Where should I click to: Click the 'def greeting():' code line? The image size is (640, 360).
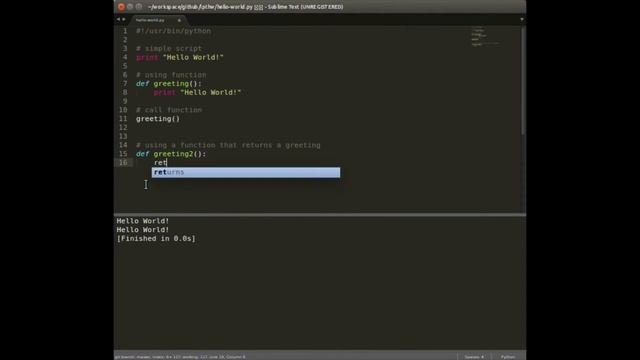(169, 84)
